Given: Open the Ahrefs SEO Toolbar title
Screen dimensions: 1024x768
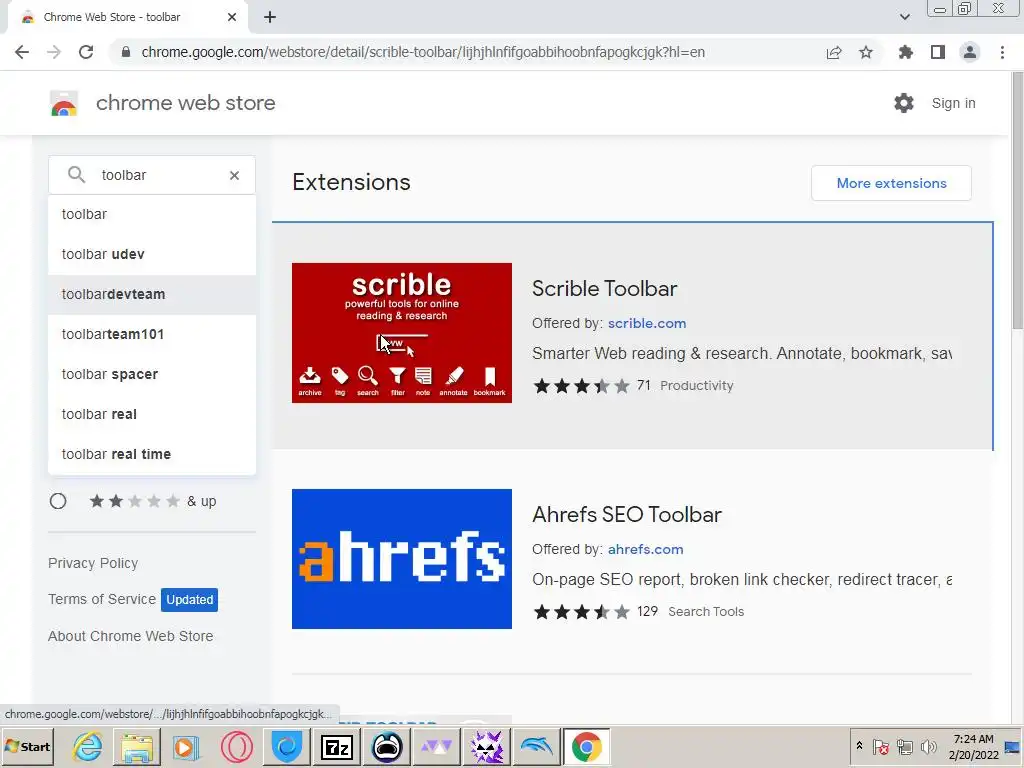Looking at the screenshot, I should click(627, 515).
